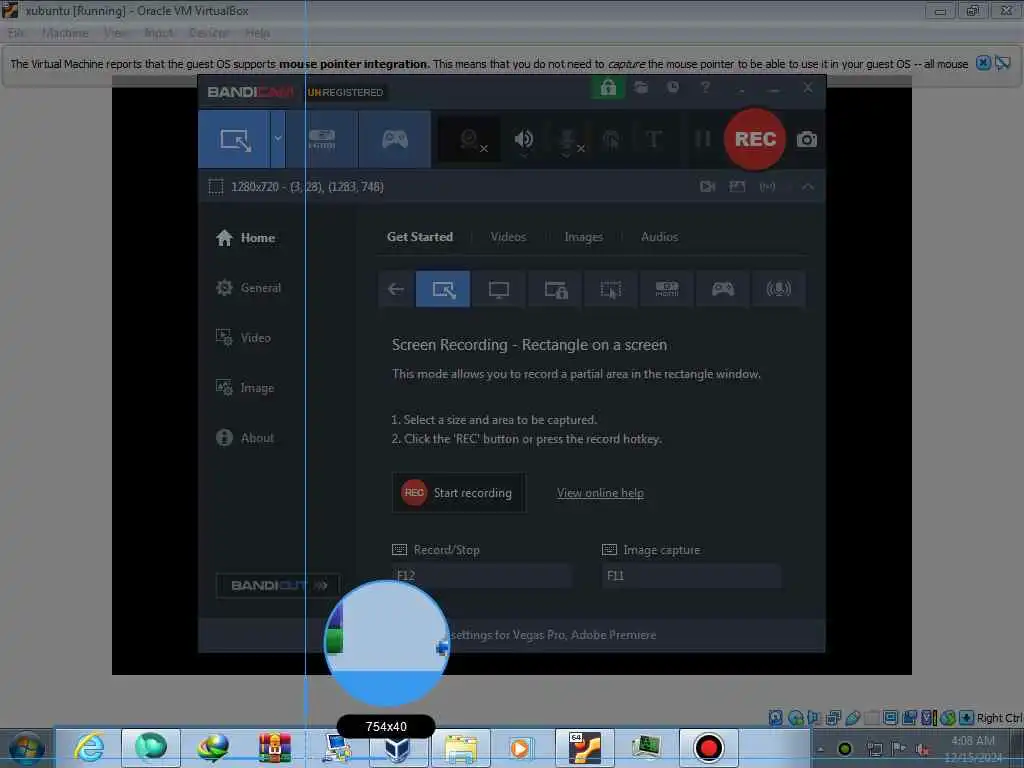Open General settings in sidebar

click(x=249, y=288)
